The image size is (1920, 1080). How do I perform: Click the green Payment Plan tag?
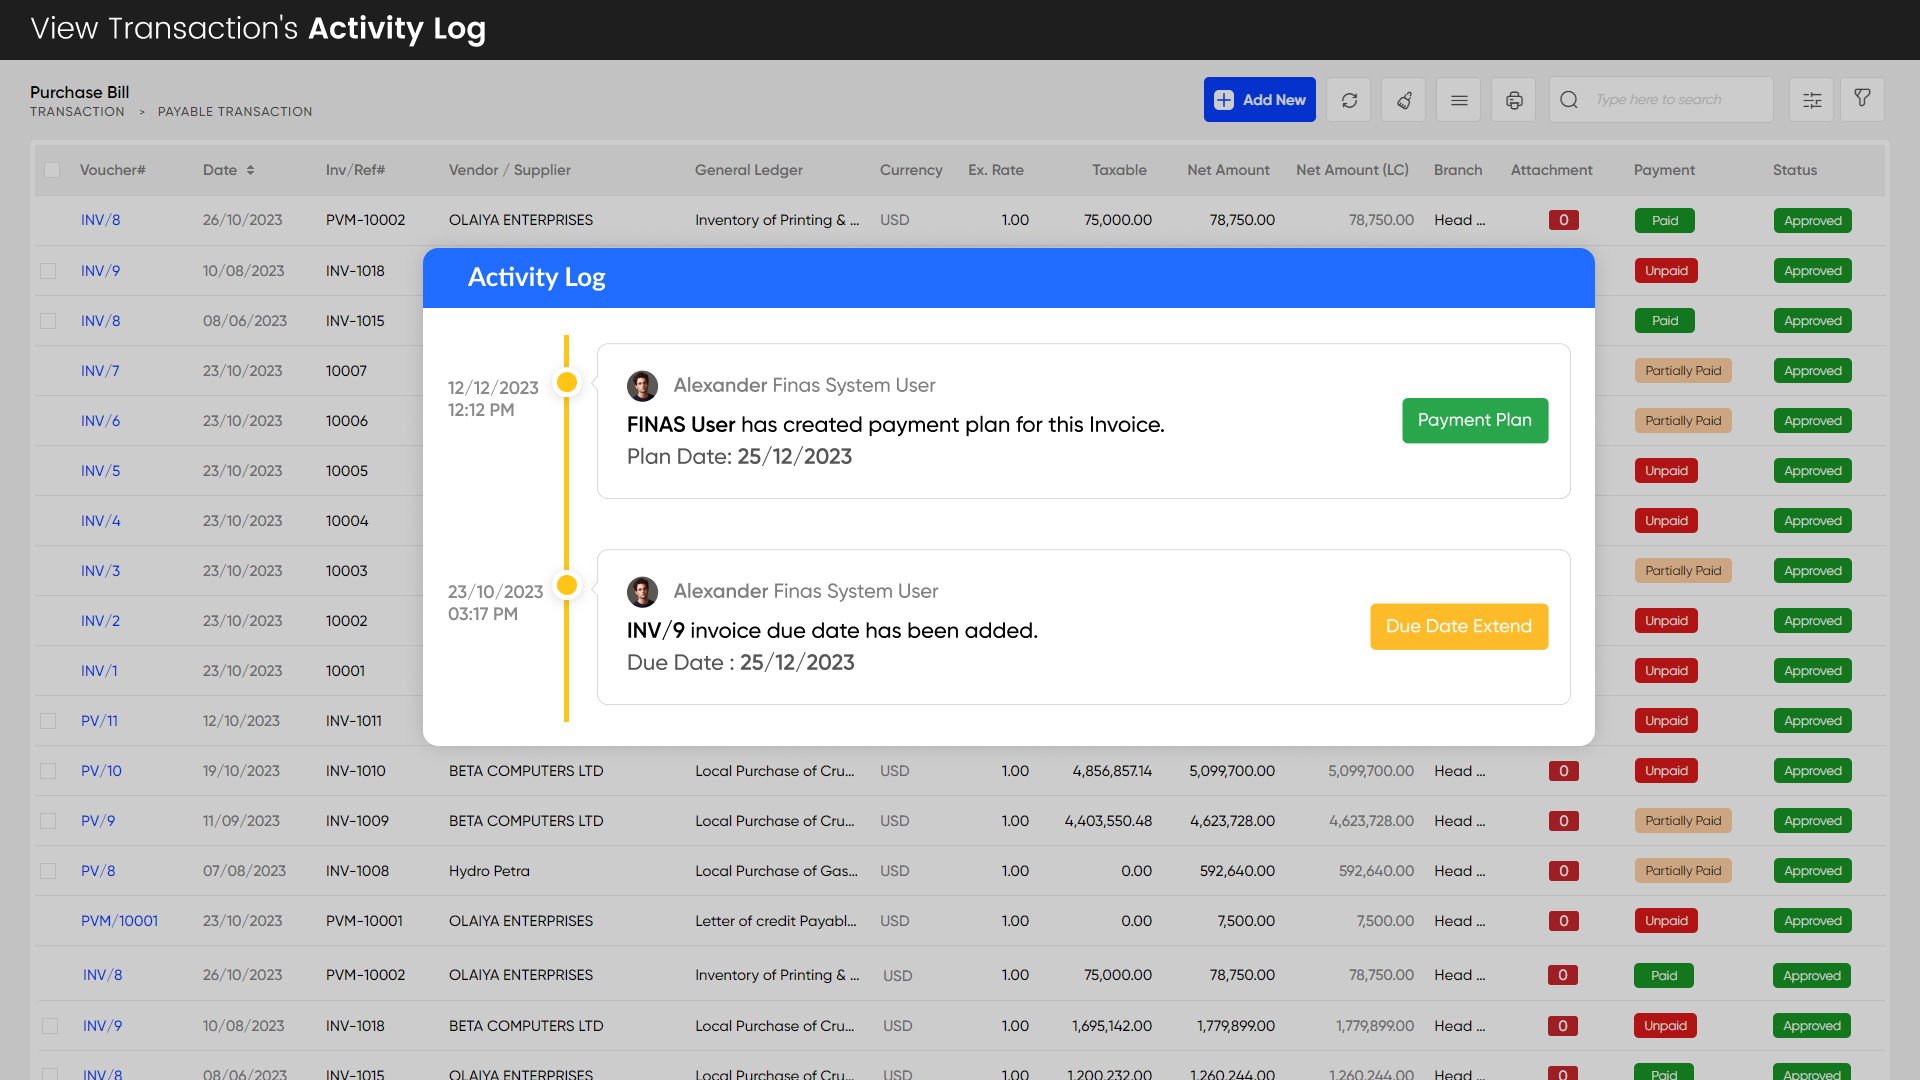click(x=1474, y=420)
